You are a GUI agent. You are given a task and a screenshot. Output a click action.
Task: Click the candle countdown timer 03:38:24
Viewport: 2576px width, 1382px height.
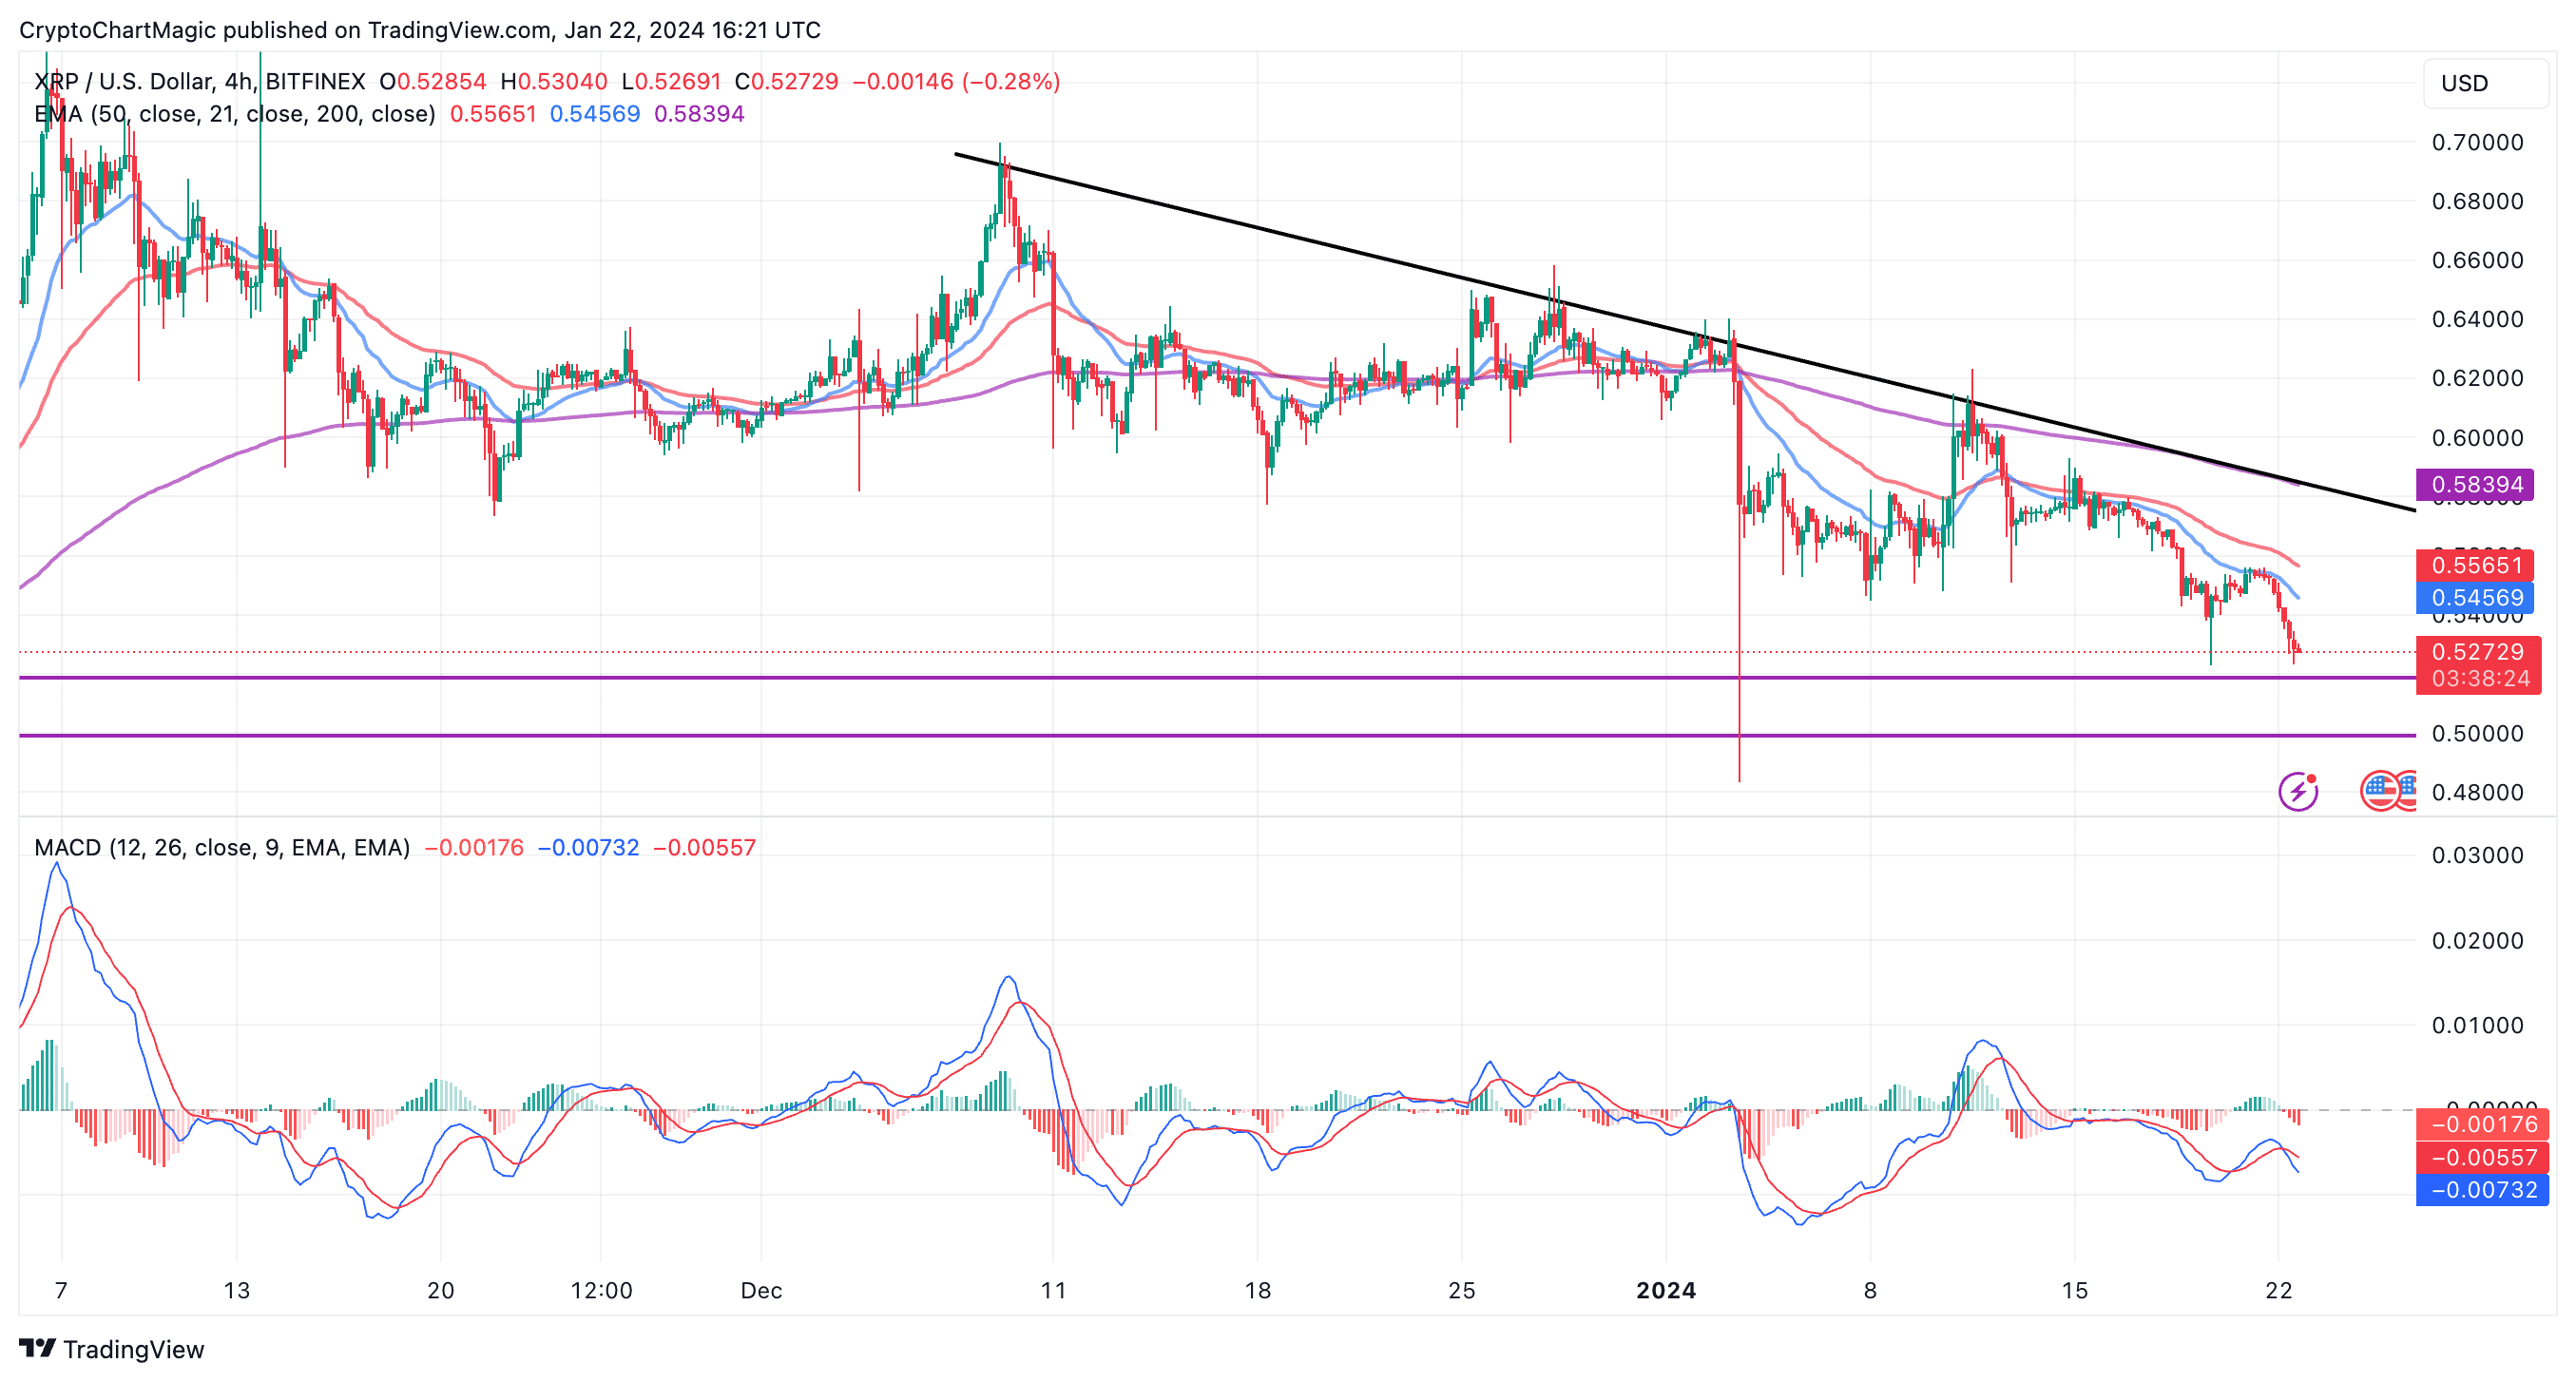point(2478,679)
